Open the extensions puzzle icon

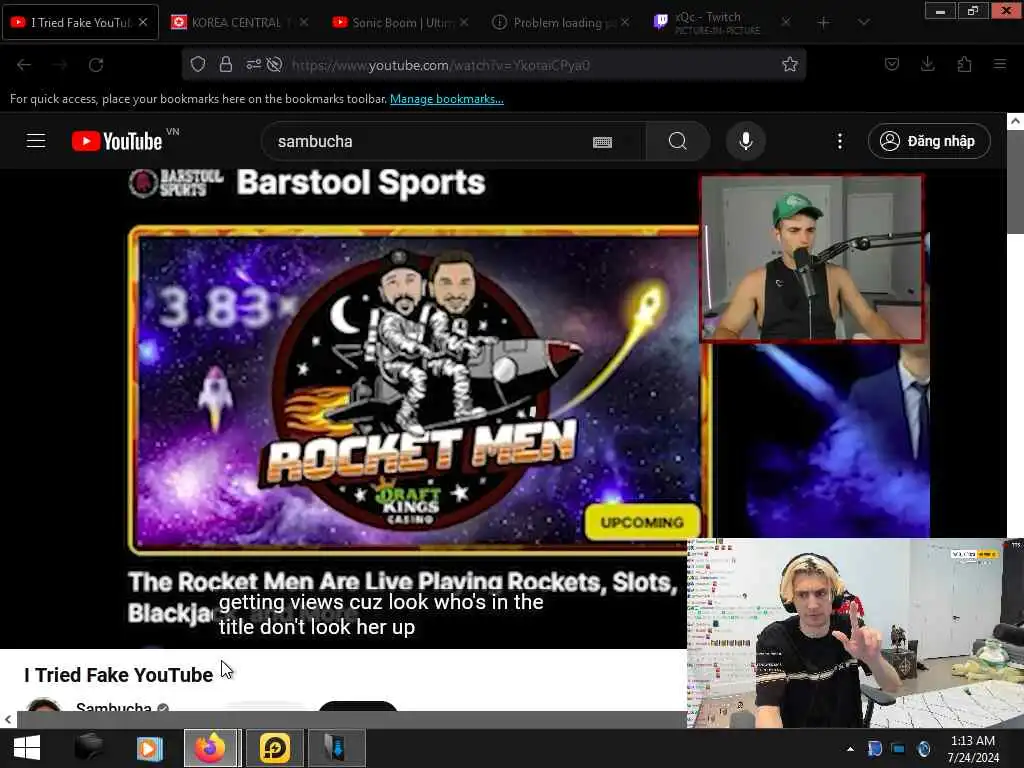(x=965, y=64)
